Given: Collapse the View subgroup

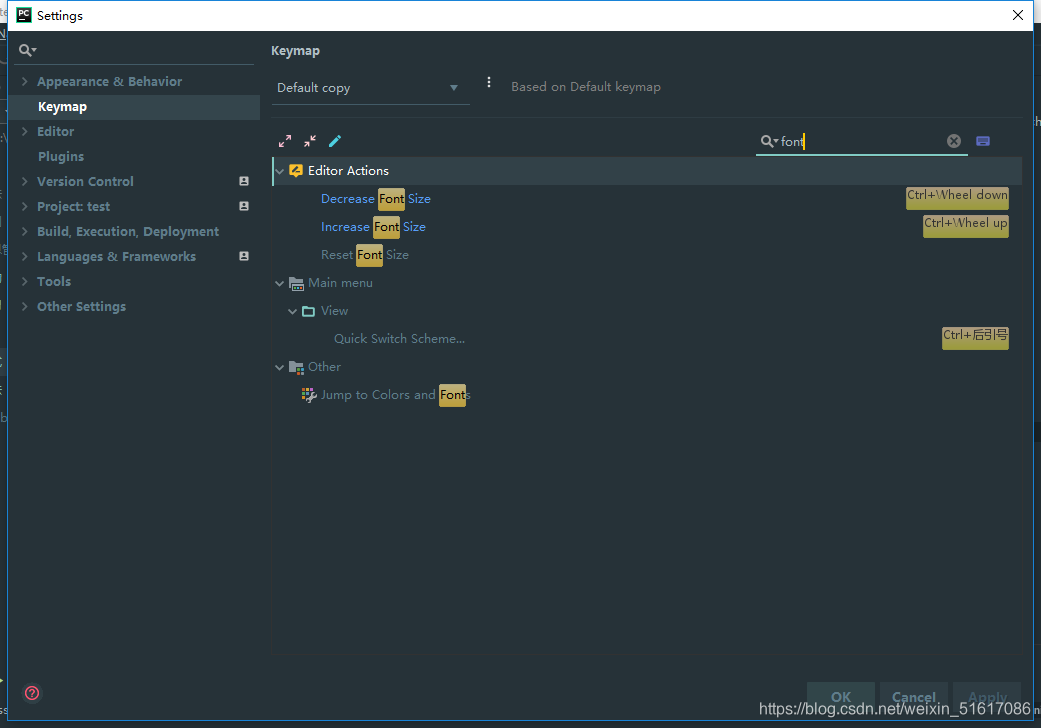Looking at the screenshot, I should (292, 311).
